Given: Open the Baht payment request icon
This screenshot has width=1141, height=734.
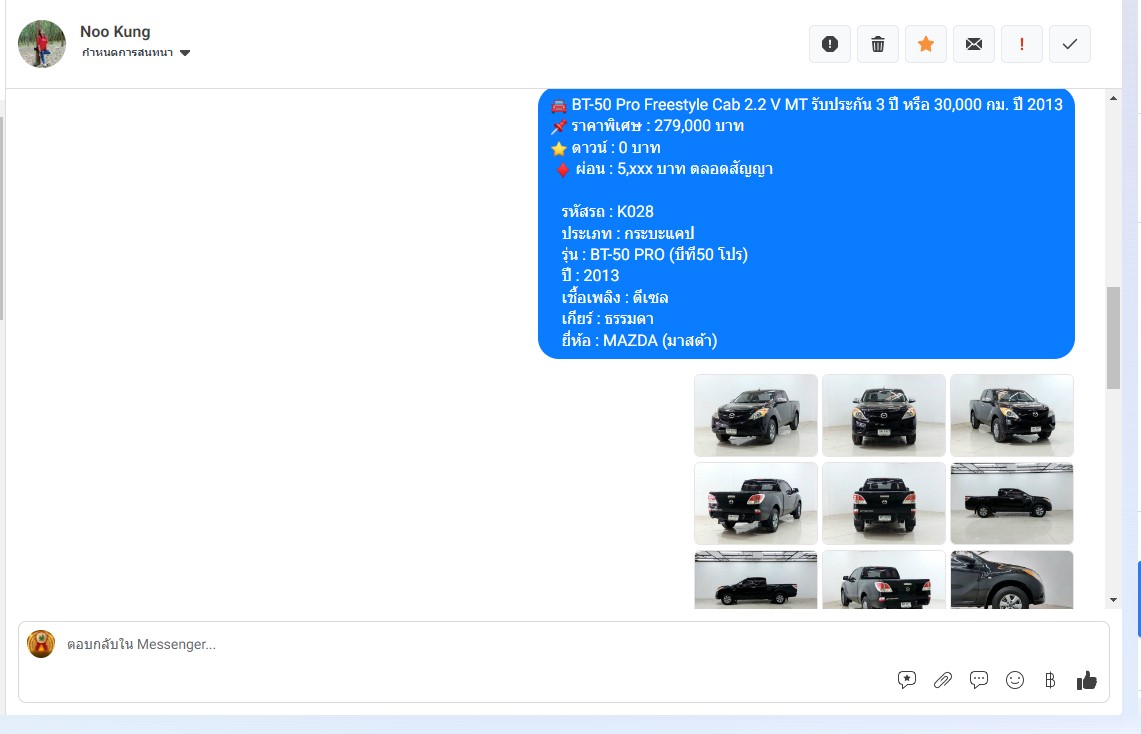Looking at the screenshot, I should 1050,679.
